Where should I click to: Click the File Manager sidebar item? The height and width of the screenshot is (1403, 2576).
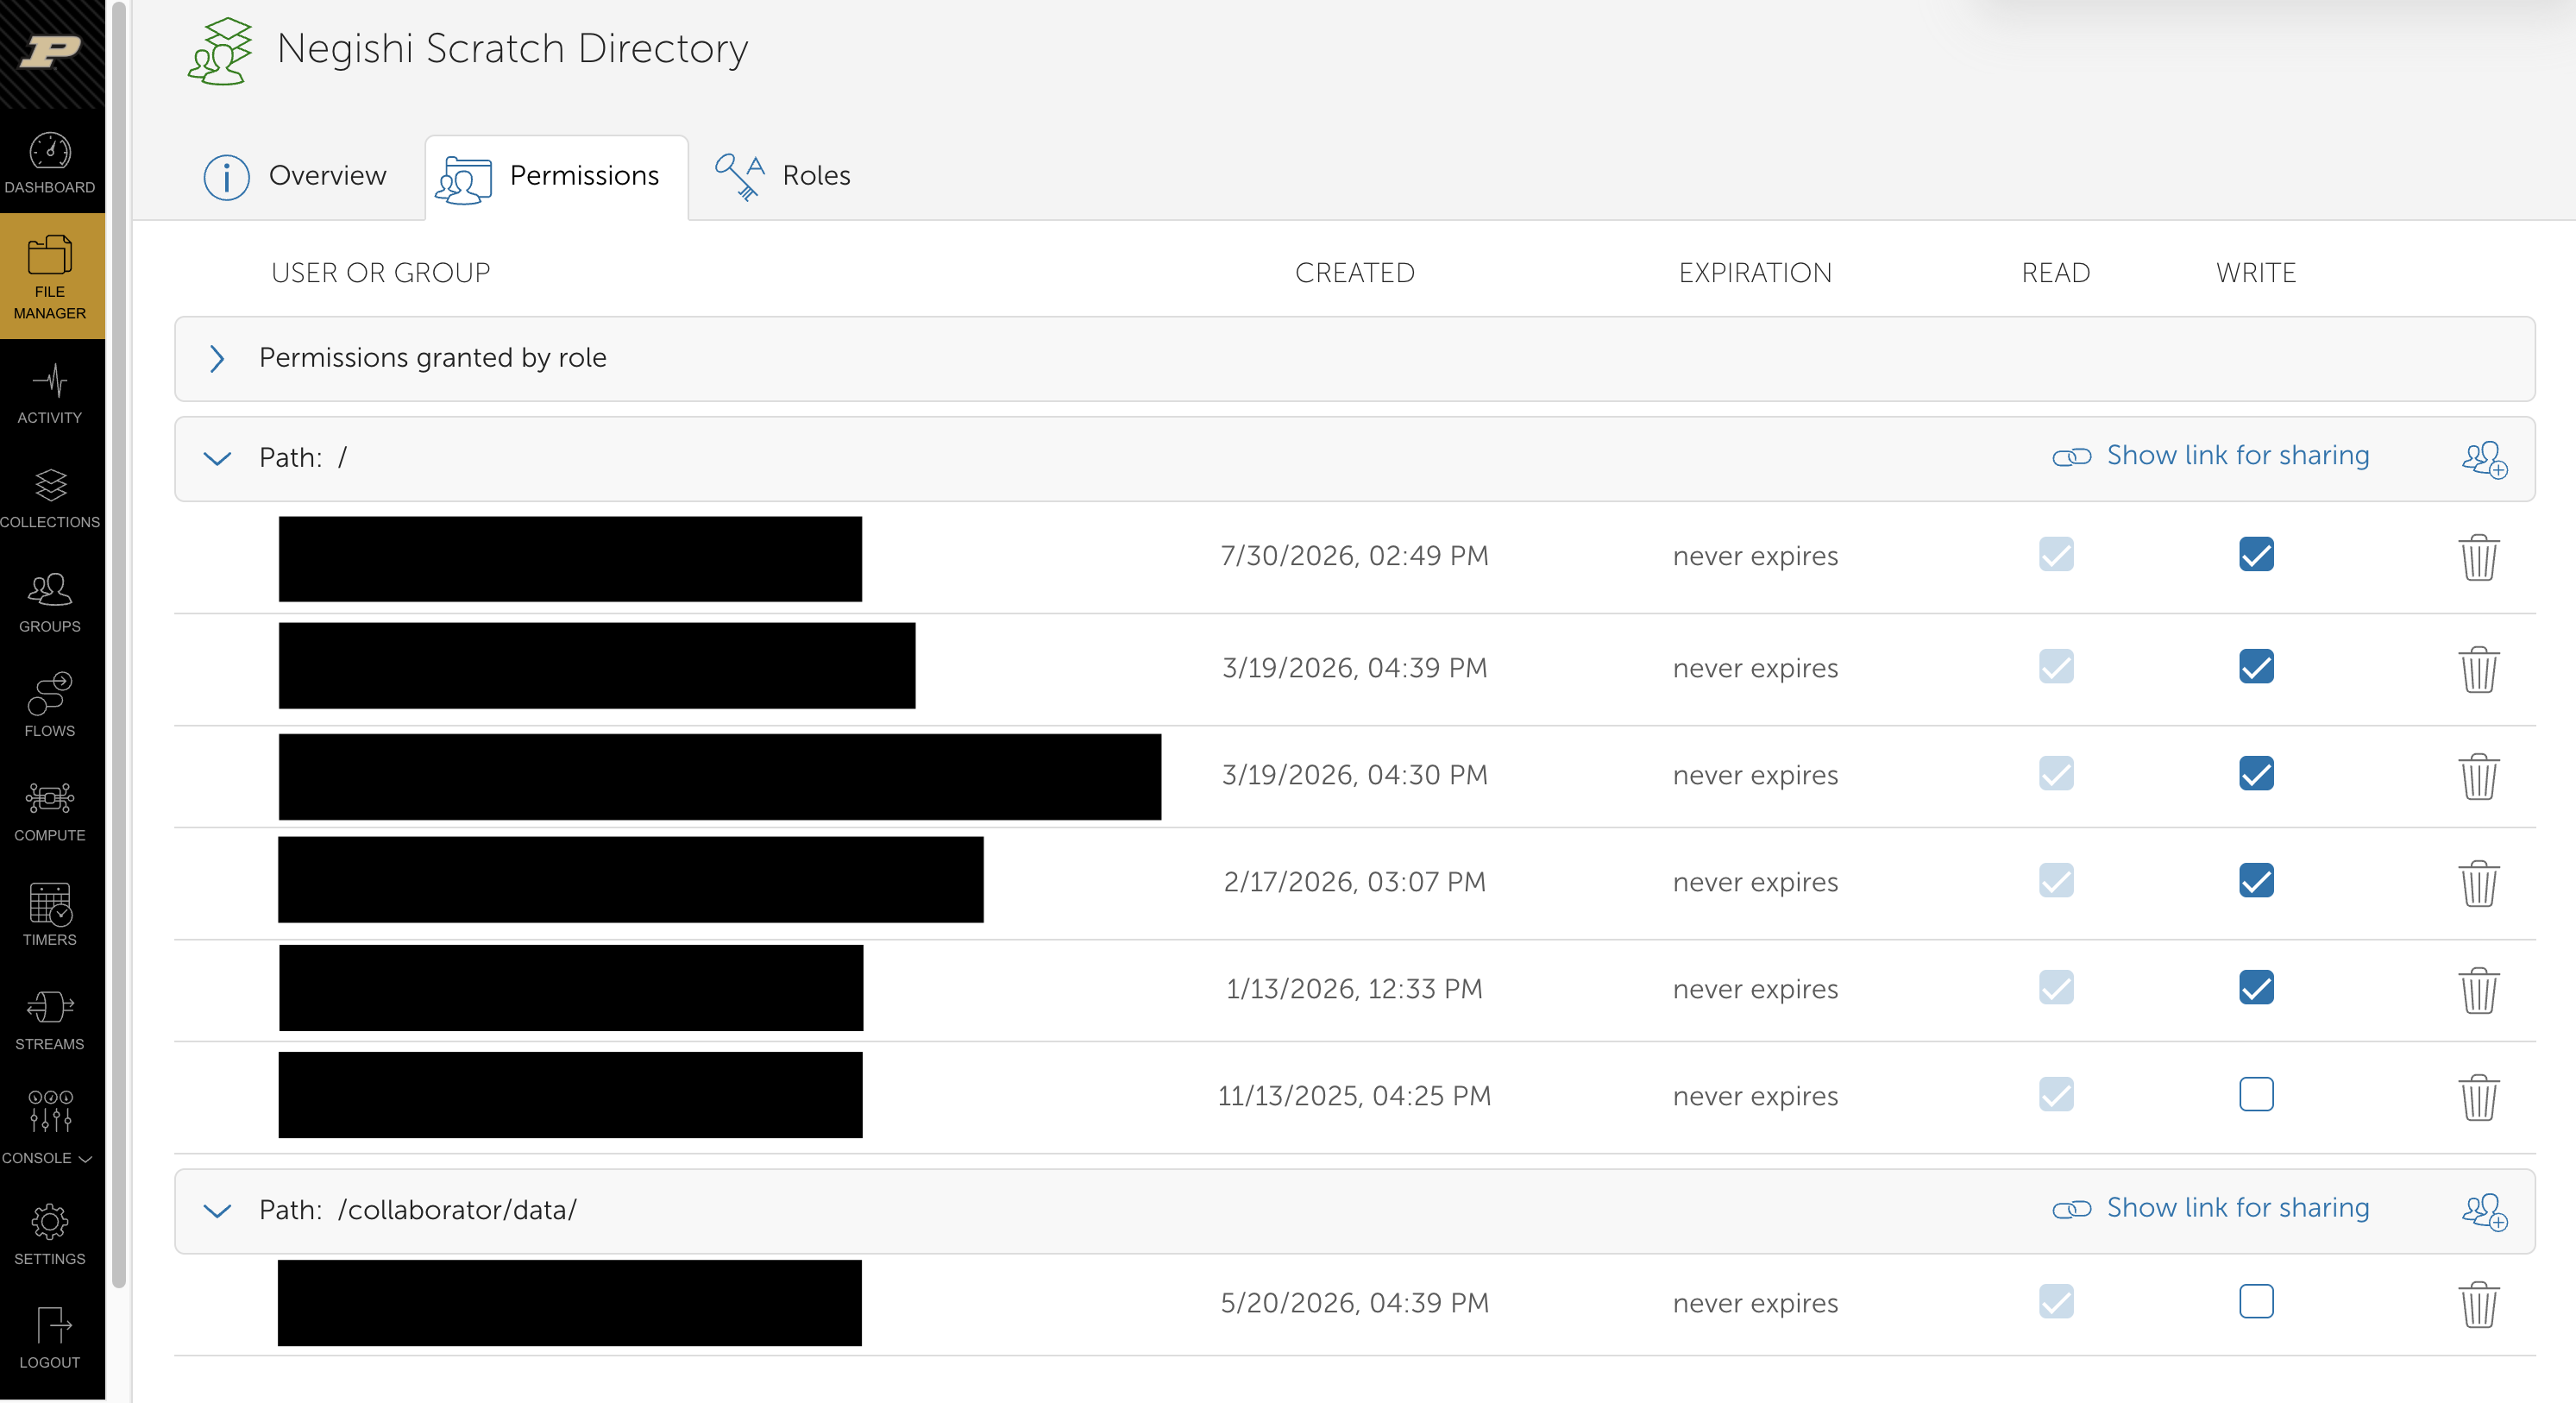50,277
